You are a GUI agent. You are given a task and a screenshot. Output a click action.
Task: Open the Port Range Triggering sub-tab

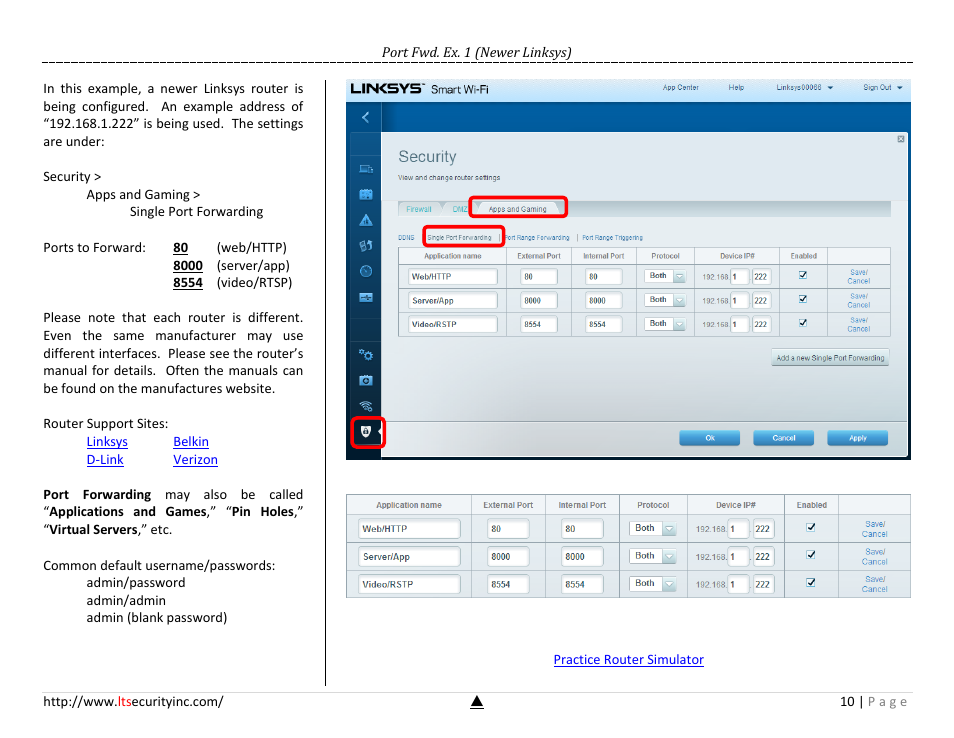(612, 238)
